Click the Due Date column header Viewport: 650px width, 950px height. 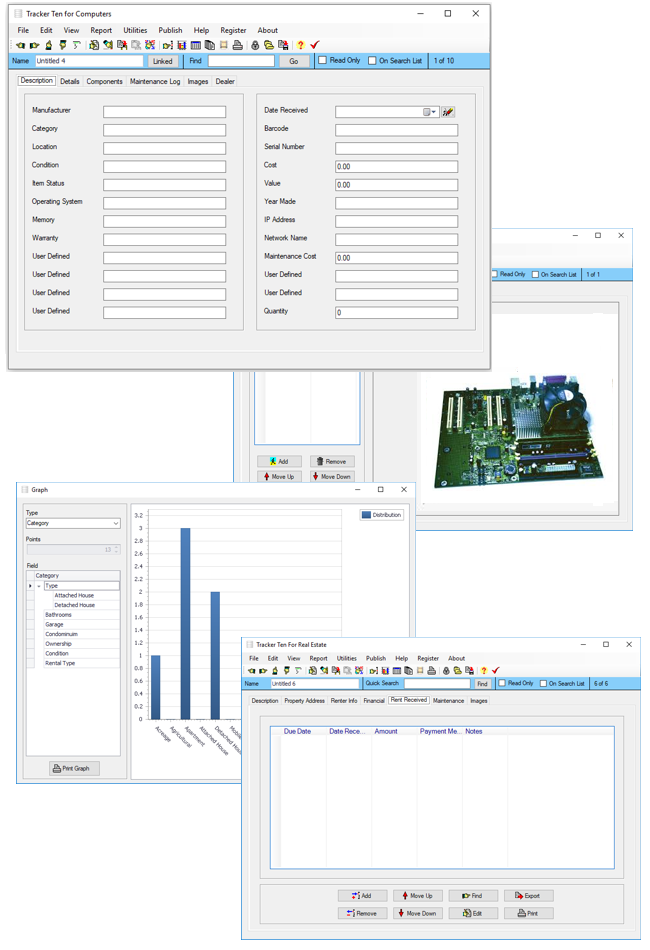pyautogui.click(x=297, y=731)
